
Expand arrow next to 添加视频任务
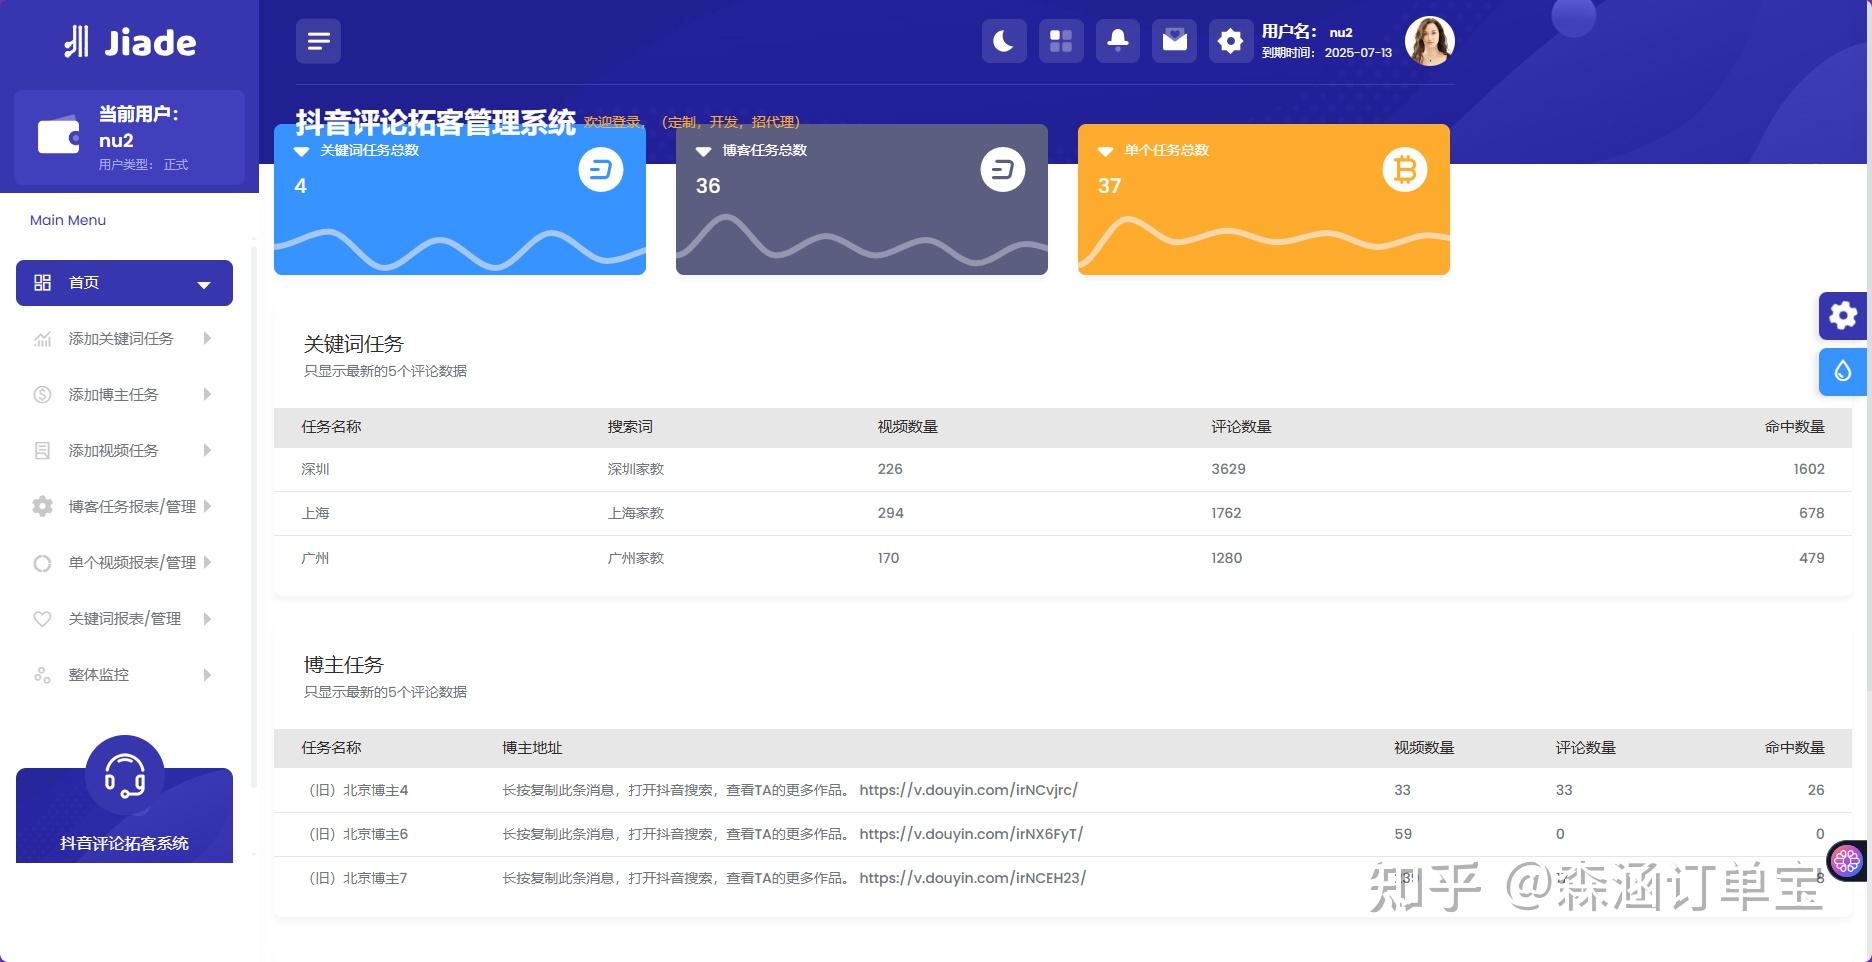pyautogui.click(x=207, y=450)
